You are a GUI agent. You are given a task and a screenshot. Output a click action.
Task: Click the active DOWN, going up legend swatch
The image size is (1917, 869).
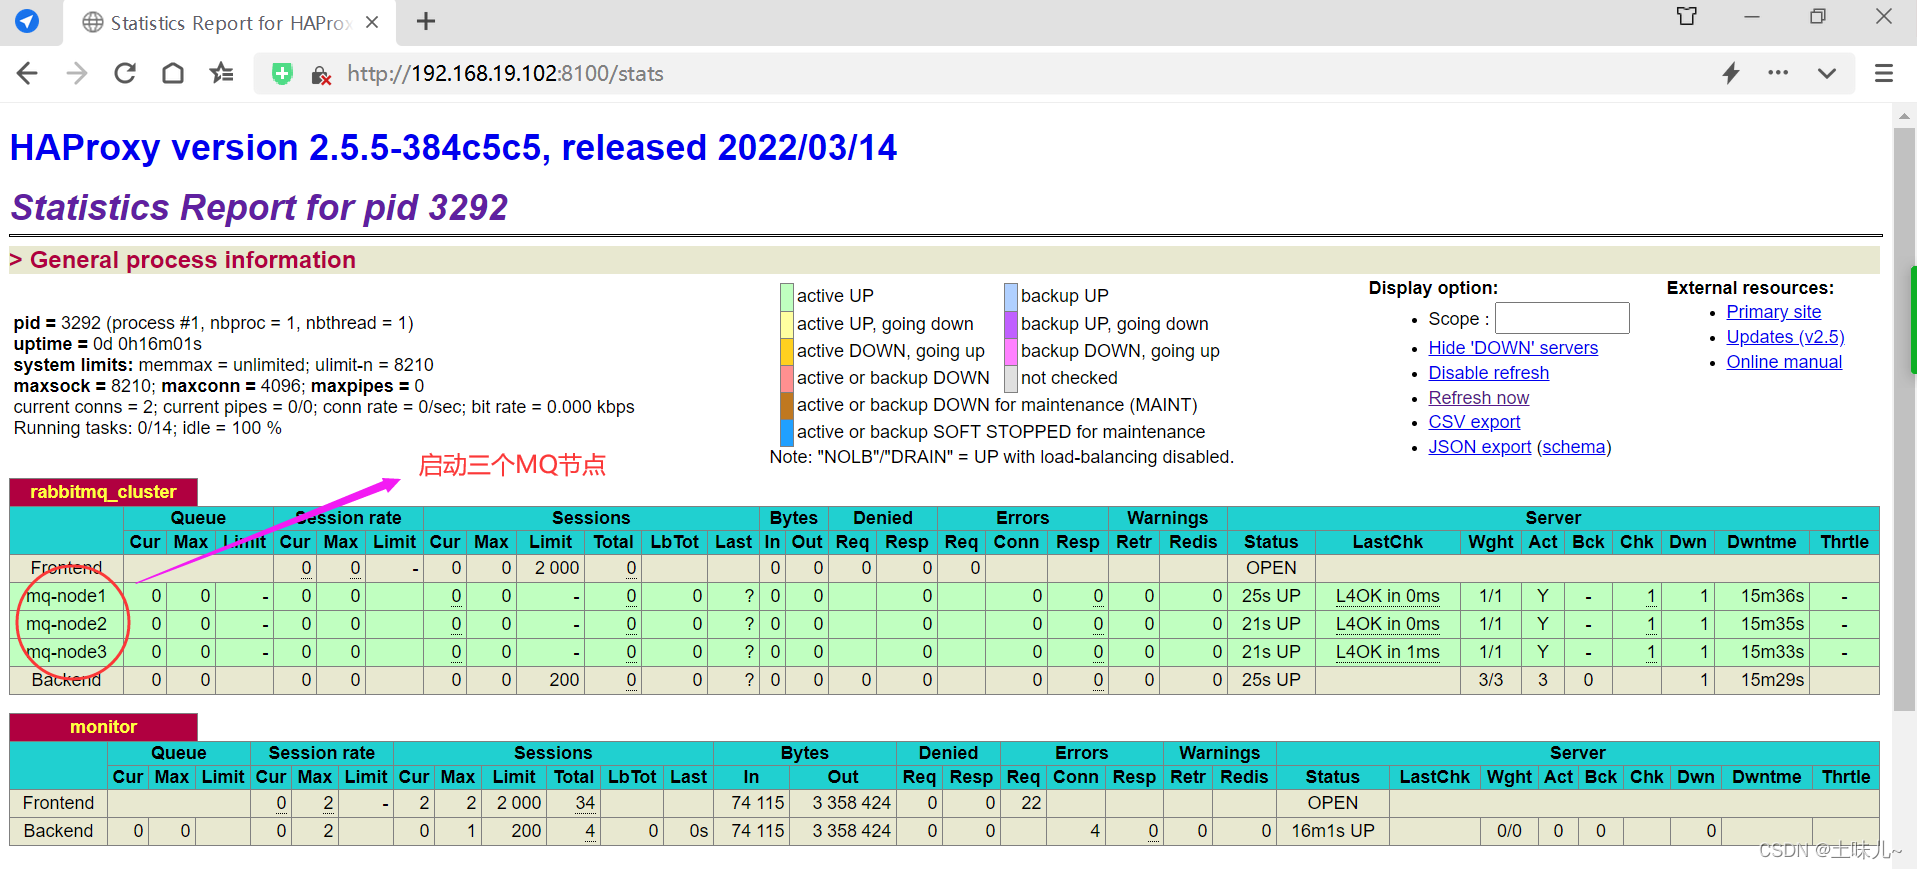coord(787,351)
